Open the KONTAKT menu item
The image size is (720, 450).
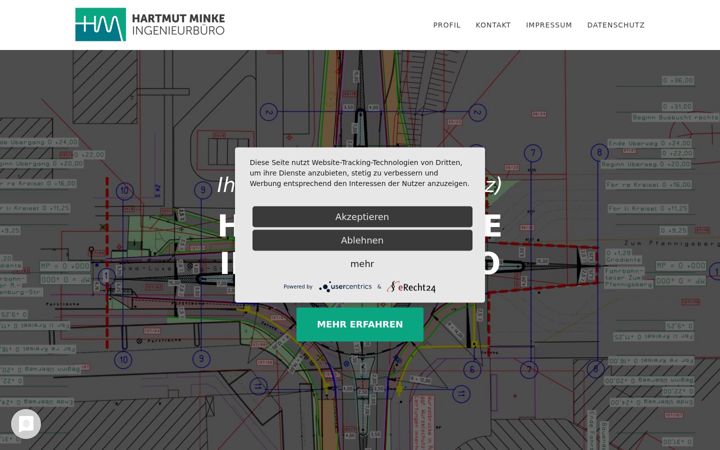point(493,25)
